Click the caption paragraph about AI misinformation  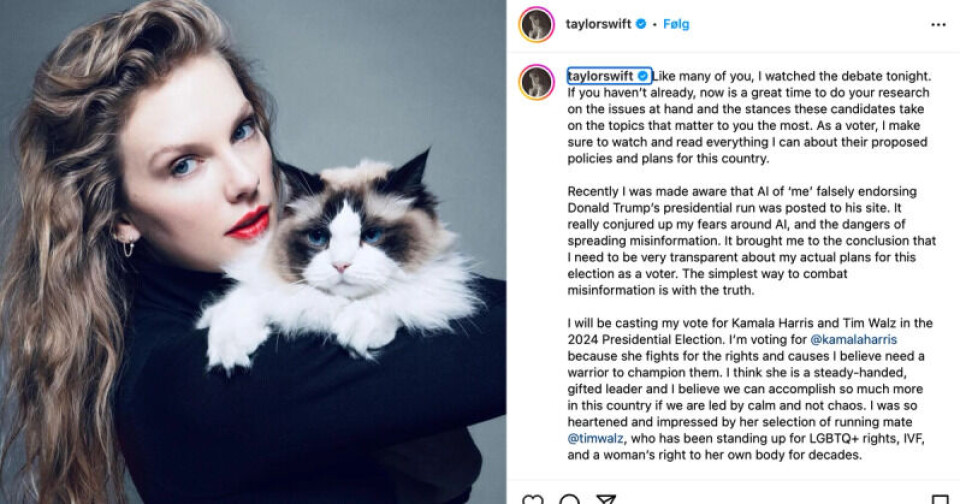click(x=751, y=241)
